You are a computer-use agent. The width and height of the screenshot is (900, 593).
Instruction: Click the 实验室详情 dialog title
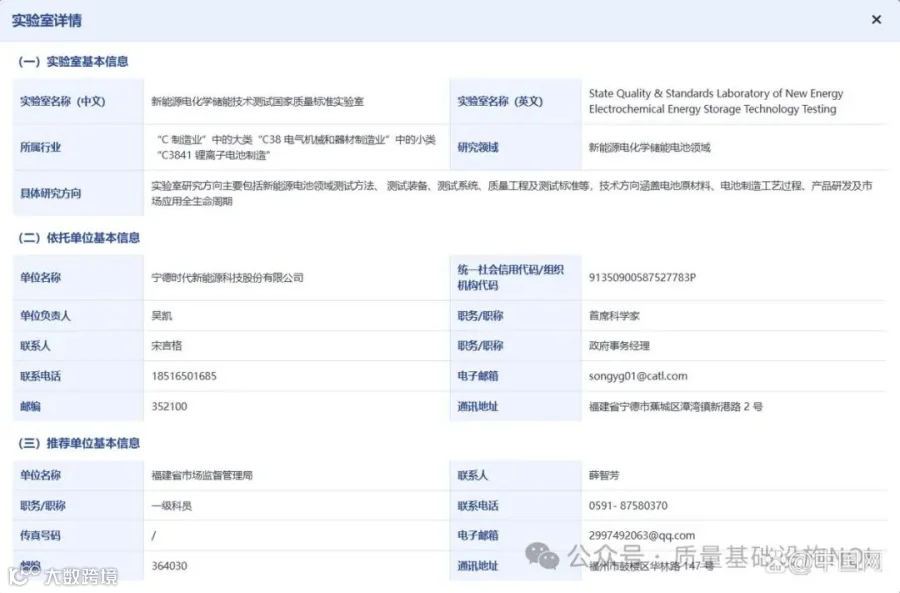(46, 21)
